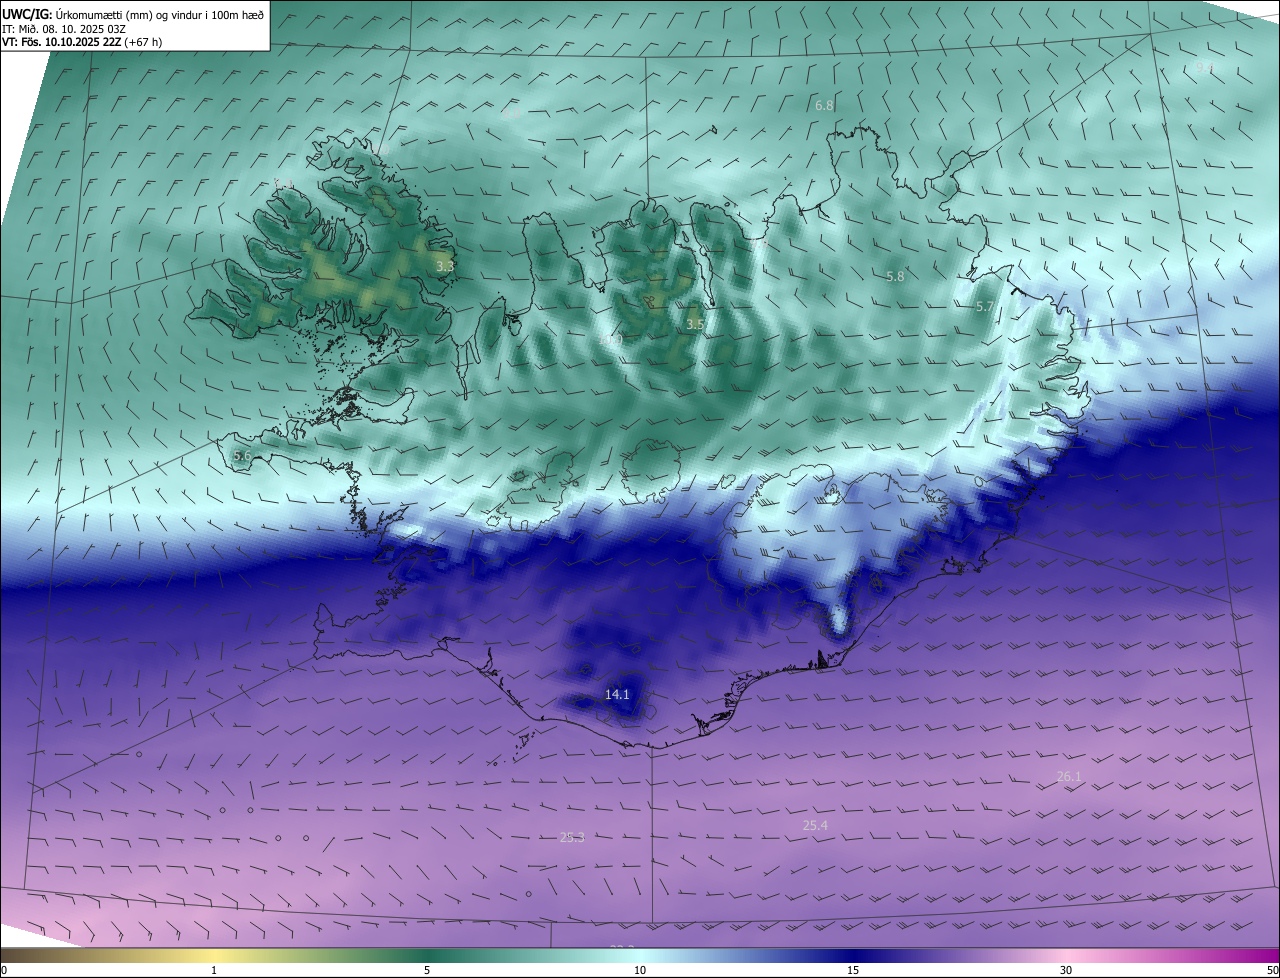The height and width of the screenshot is (978, 1280).
Task: Click the map value 5.8 in the northeast
Action: pos(896,276)
